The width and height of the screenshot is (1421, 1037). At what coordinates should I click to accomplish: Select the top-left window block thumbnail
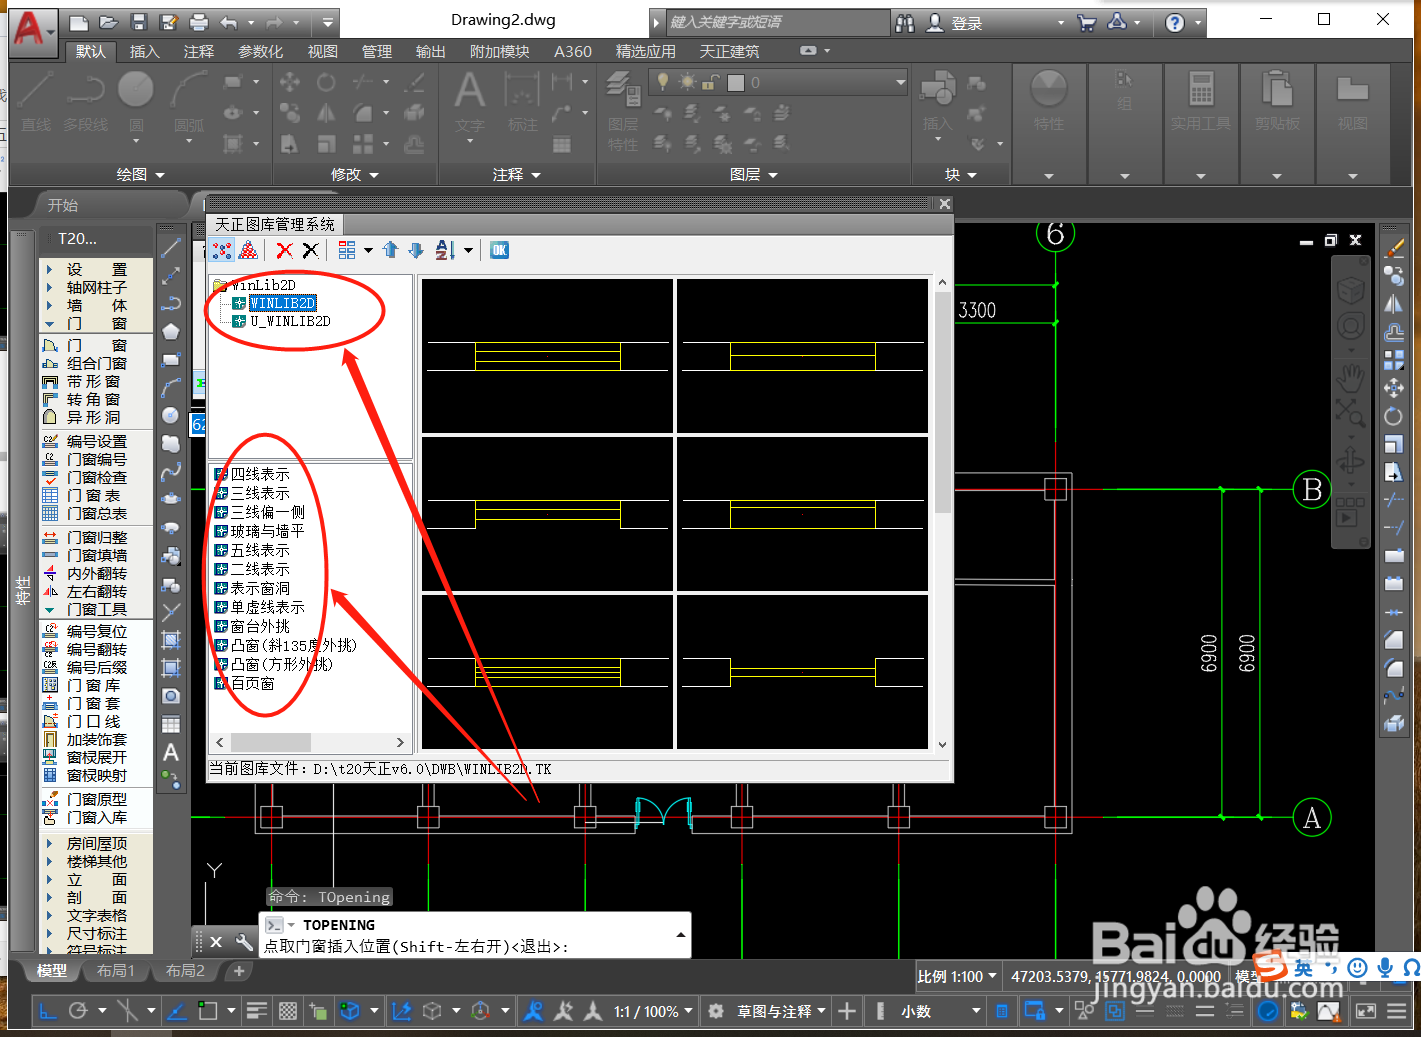pos(547,355)
